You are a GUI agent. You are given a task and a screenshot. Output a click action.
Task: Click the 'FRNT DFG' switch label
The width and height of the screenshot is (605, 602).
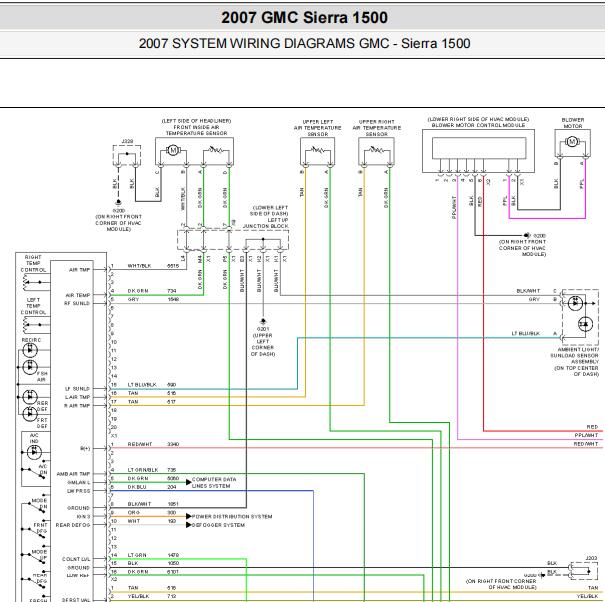click(x=41, y=528)
